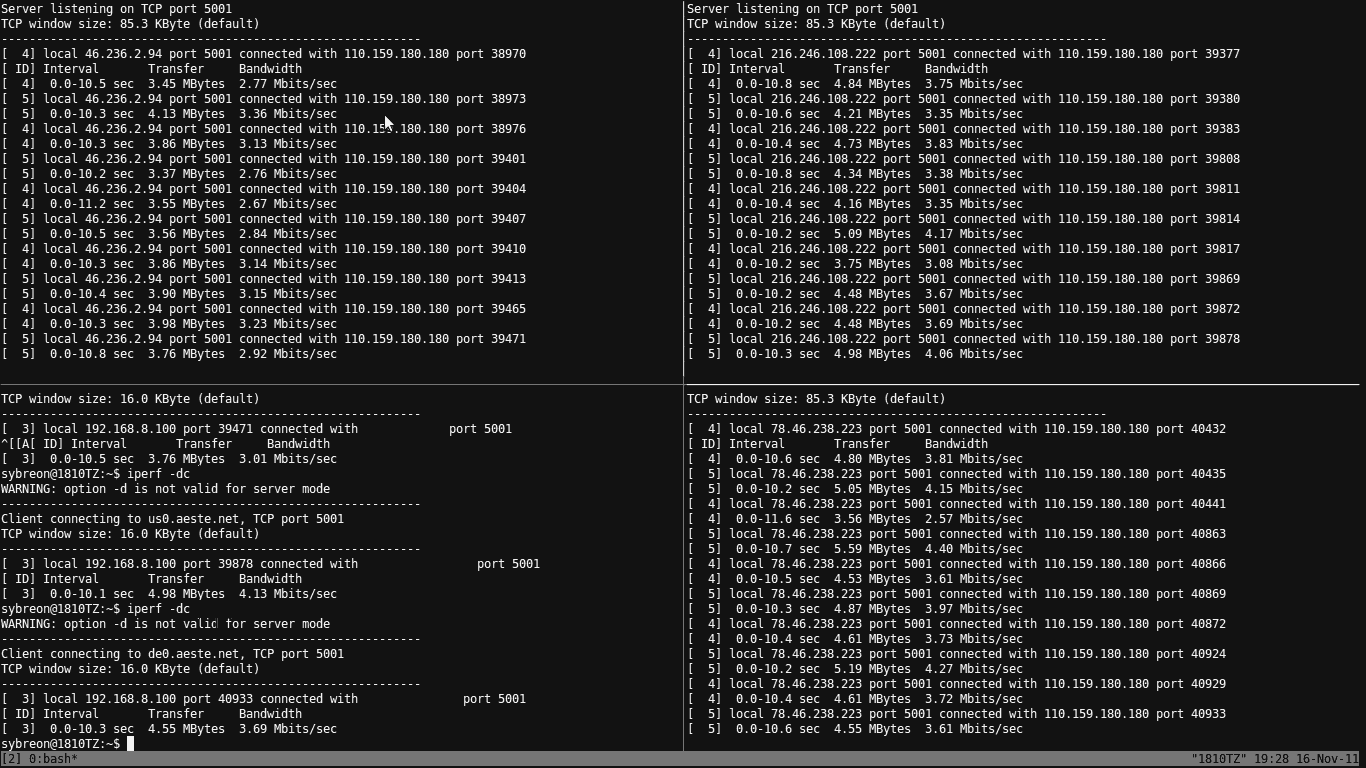Click horizontal divider above bottom-right pane

1020,384
